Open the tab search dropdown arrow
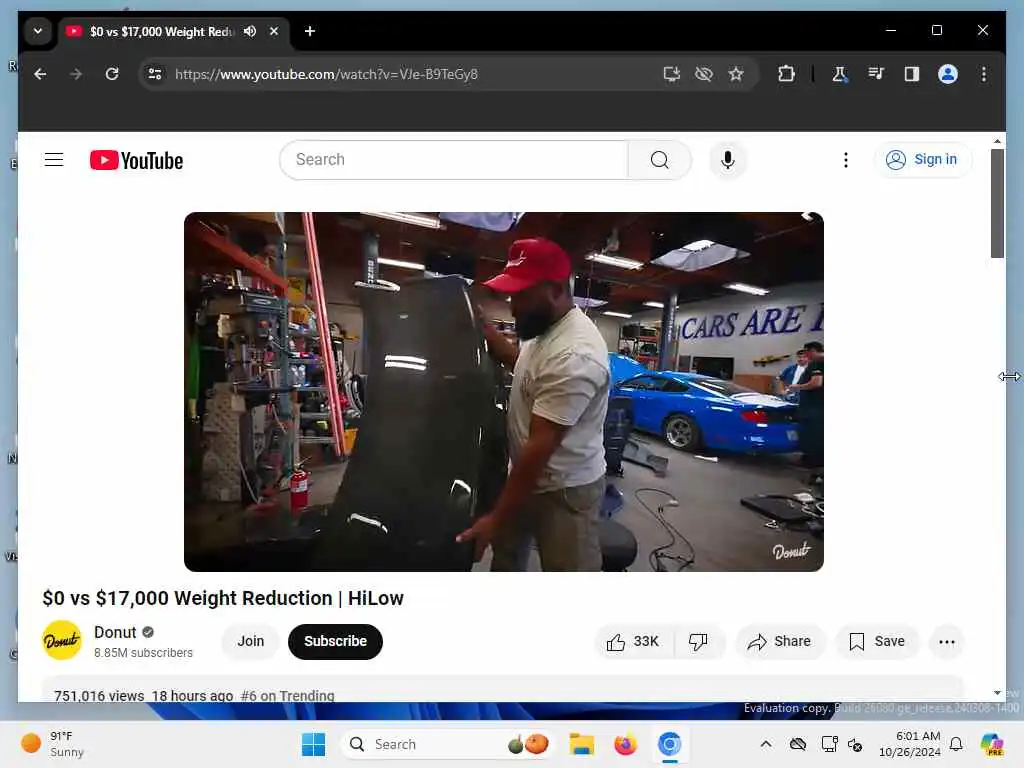1024x768 pixels. (38, 31)
